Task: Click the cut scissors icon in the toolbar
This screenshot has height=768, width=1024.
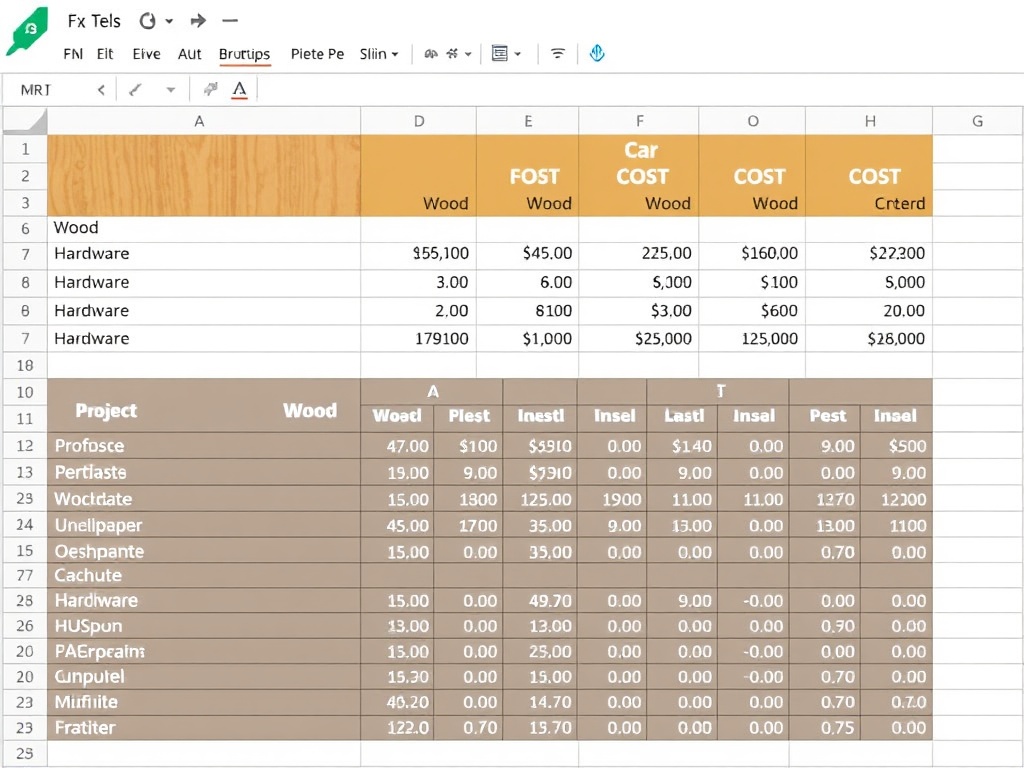Action: pos(451,53)
